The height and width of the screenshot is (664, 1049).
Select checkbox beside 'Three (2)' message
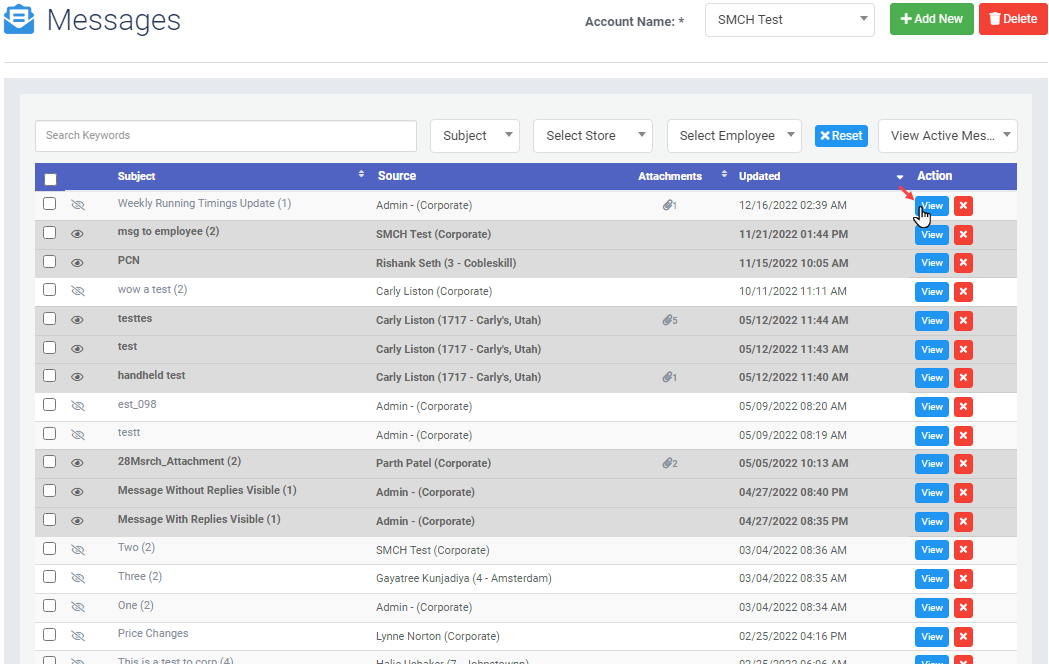pyautogui.click(x=50, y=577)
